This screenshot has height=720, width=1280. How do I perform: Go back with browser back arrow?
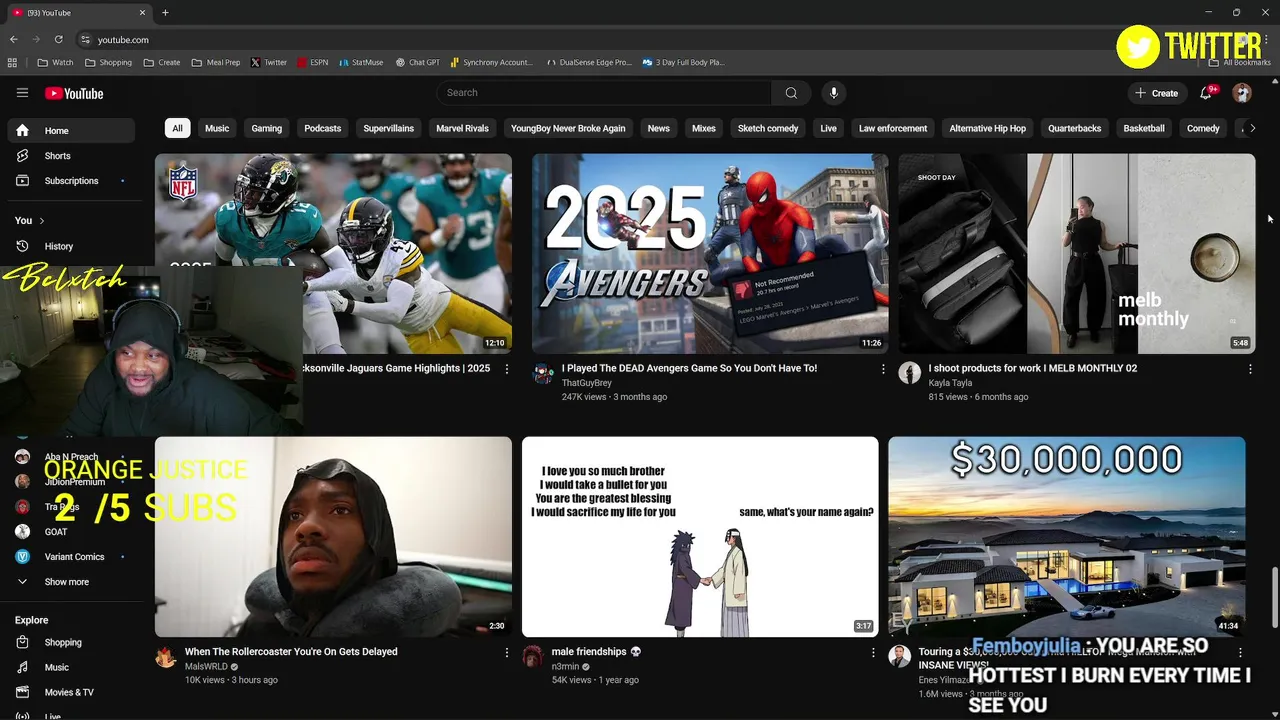pyautogui.click(x=14, y=39)
